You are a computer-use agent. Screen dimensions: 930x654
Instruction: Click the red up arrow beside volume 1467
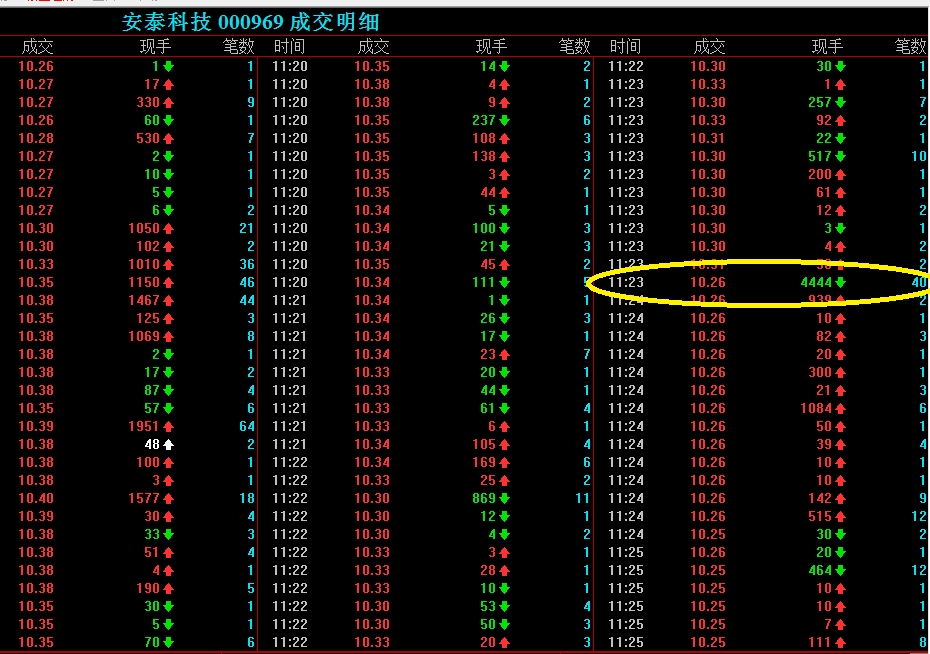tap(168, 301)
